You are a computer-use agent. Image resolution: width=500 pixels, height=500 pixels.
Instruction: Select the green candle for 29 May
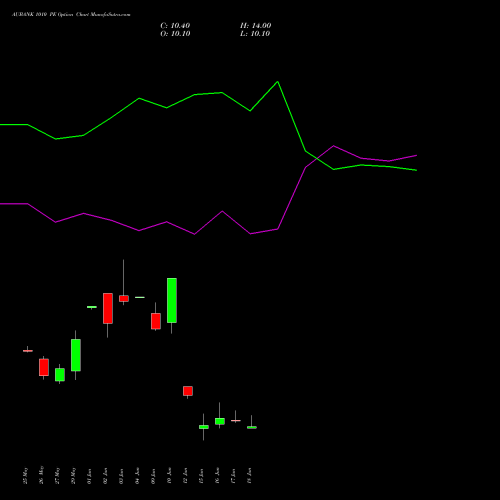(76, 355)
